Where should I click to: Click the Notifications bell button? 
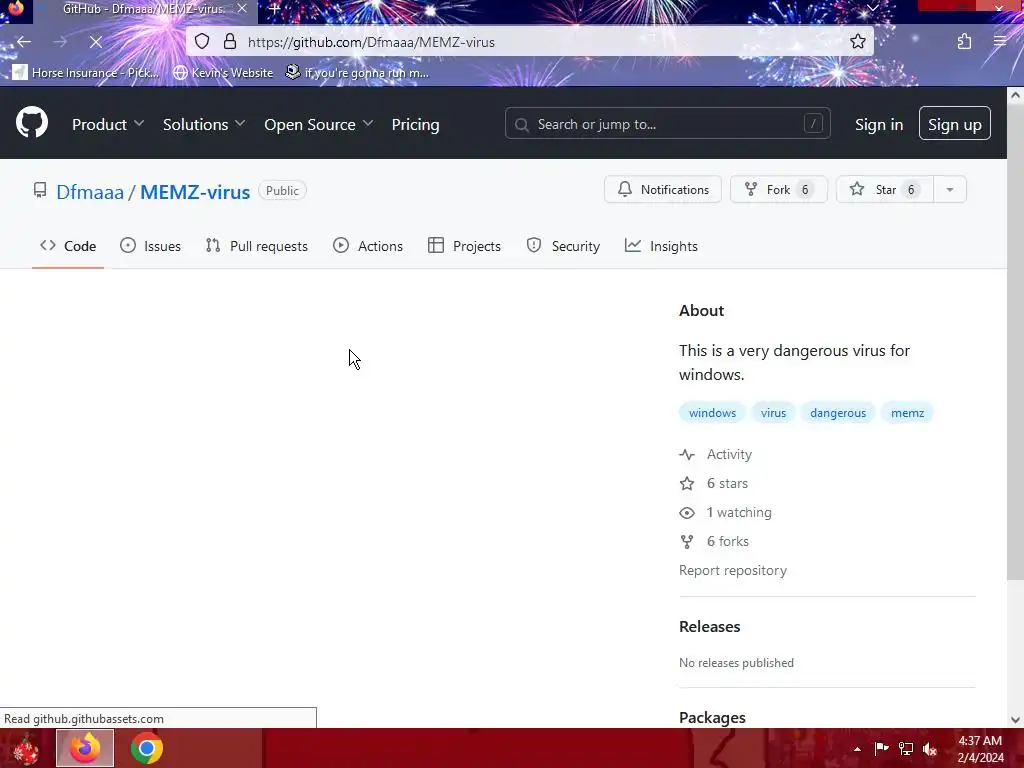pos(663,189)
